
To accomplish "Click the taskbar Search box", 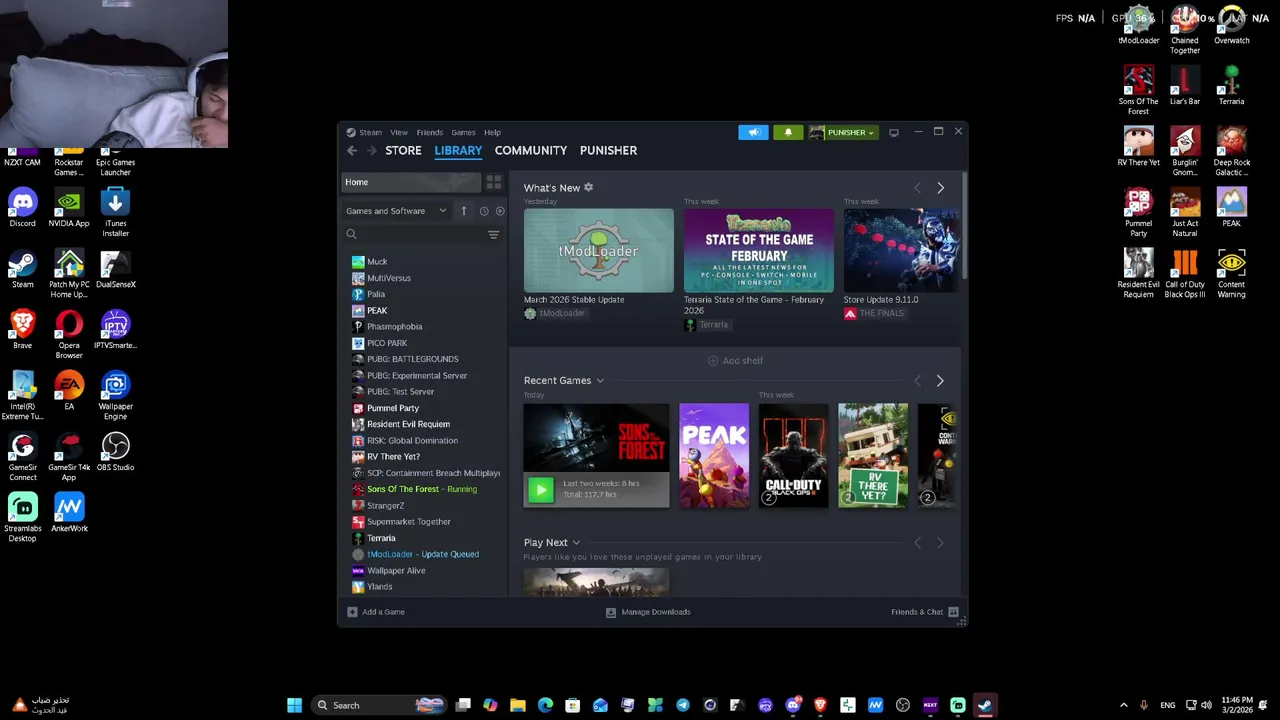I will pos(378,706).
